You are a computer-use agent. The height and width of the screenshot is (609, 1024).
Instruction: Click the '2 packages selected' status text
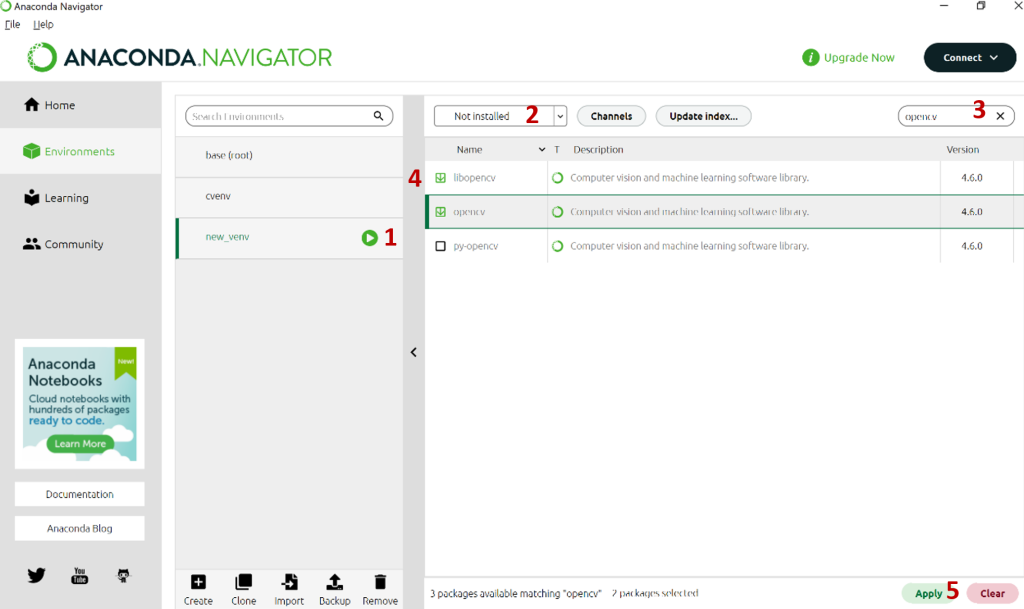(655, 593)
